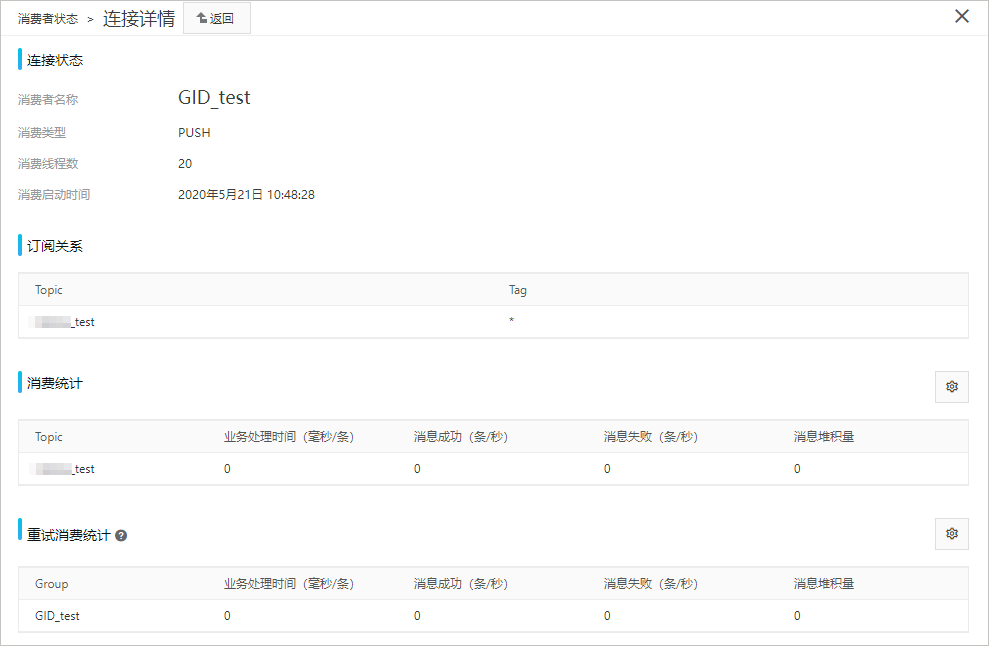Click 消息成功 header in 重试消费统计 table
This screenshot has height=646, width=989.
461,584
